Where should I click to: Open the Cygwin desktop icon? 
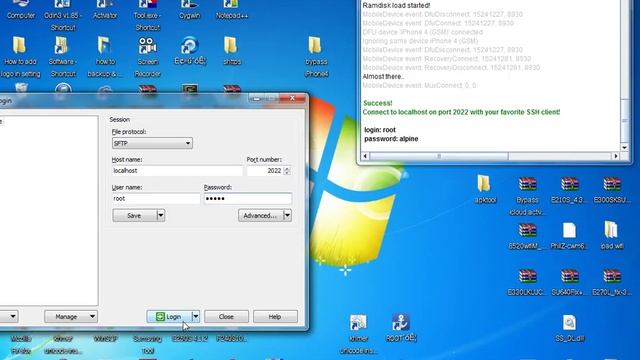tap(189, 10)
